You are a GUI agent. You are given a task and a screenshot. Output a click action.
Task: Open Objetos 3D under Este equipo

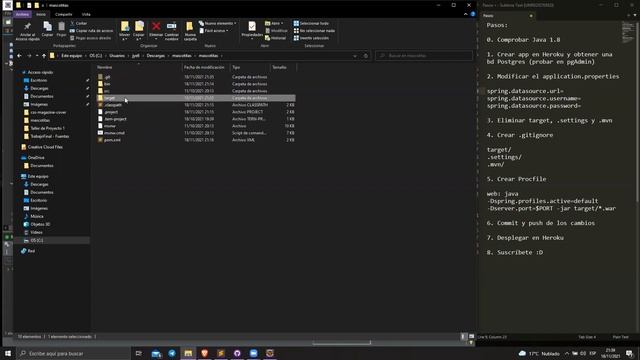point(37,224)
